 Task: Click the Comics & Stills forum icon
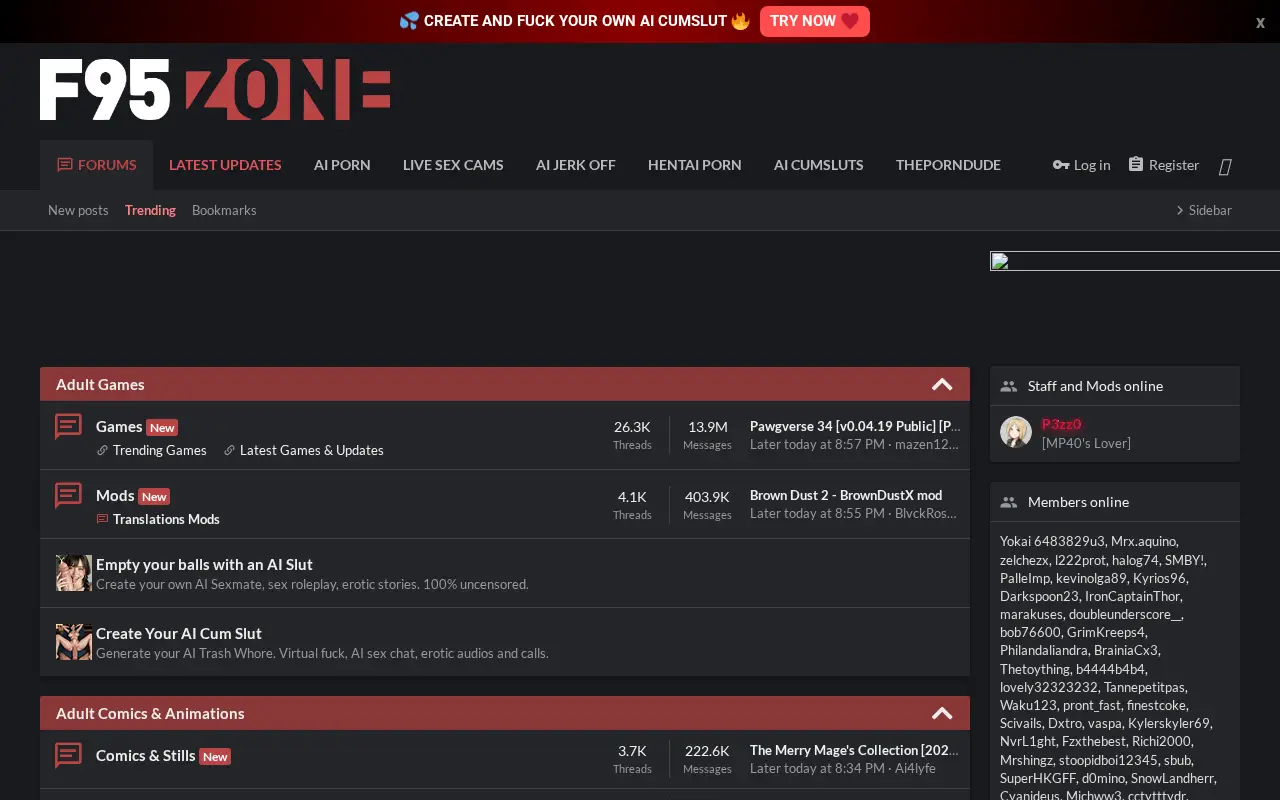tap(68, 756)
